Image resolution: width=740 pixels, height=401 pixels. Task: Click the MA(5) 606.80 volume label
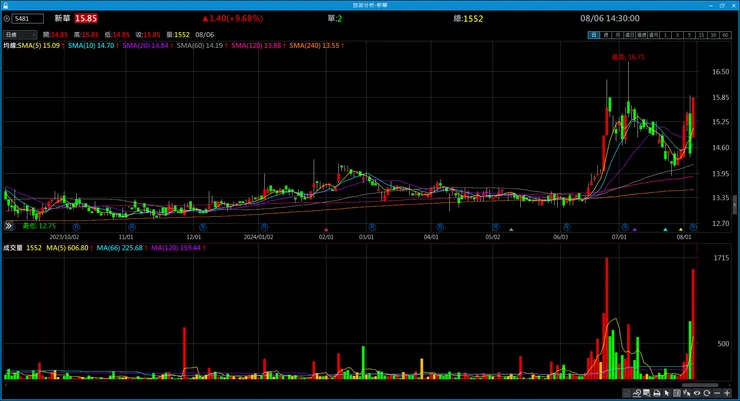(x=67, y=248)
